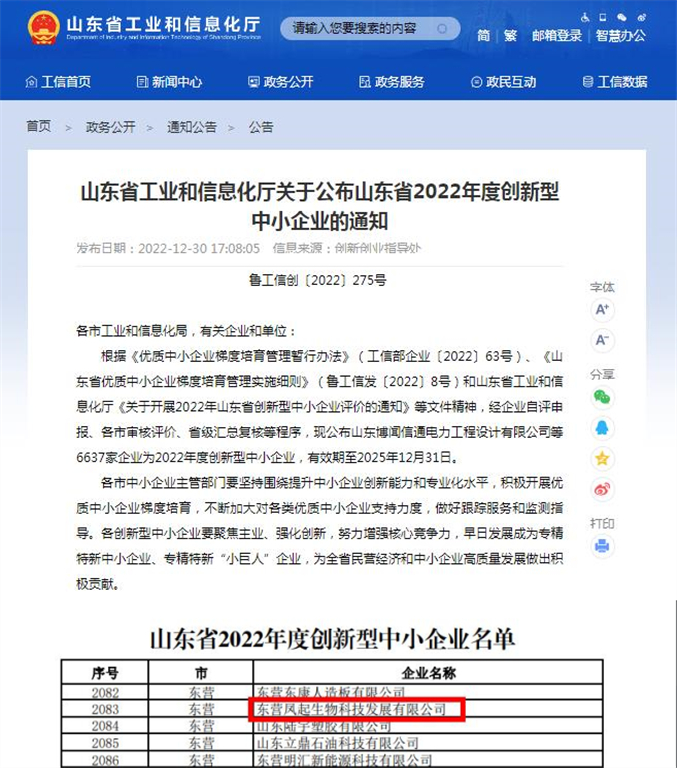Print the page with printer icon
The height and width of the screenshot is (768, 677).
pos(602,546)
